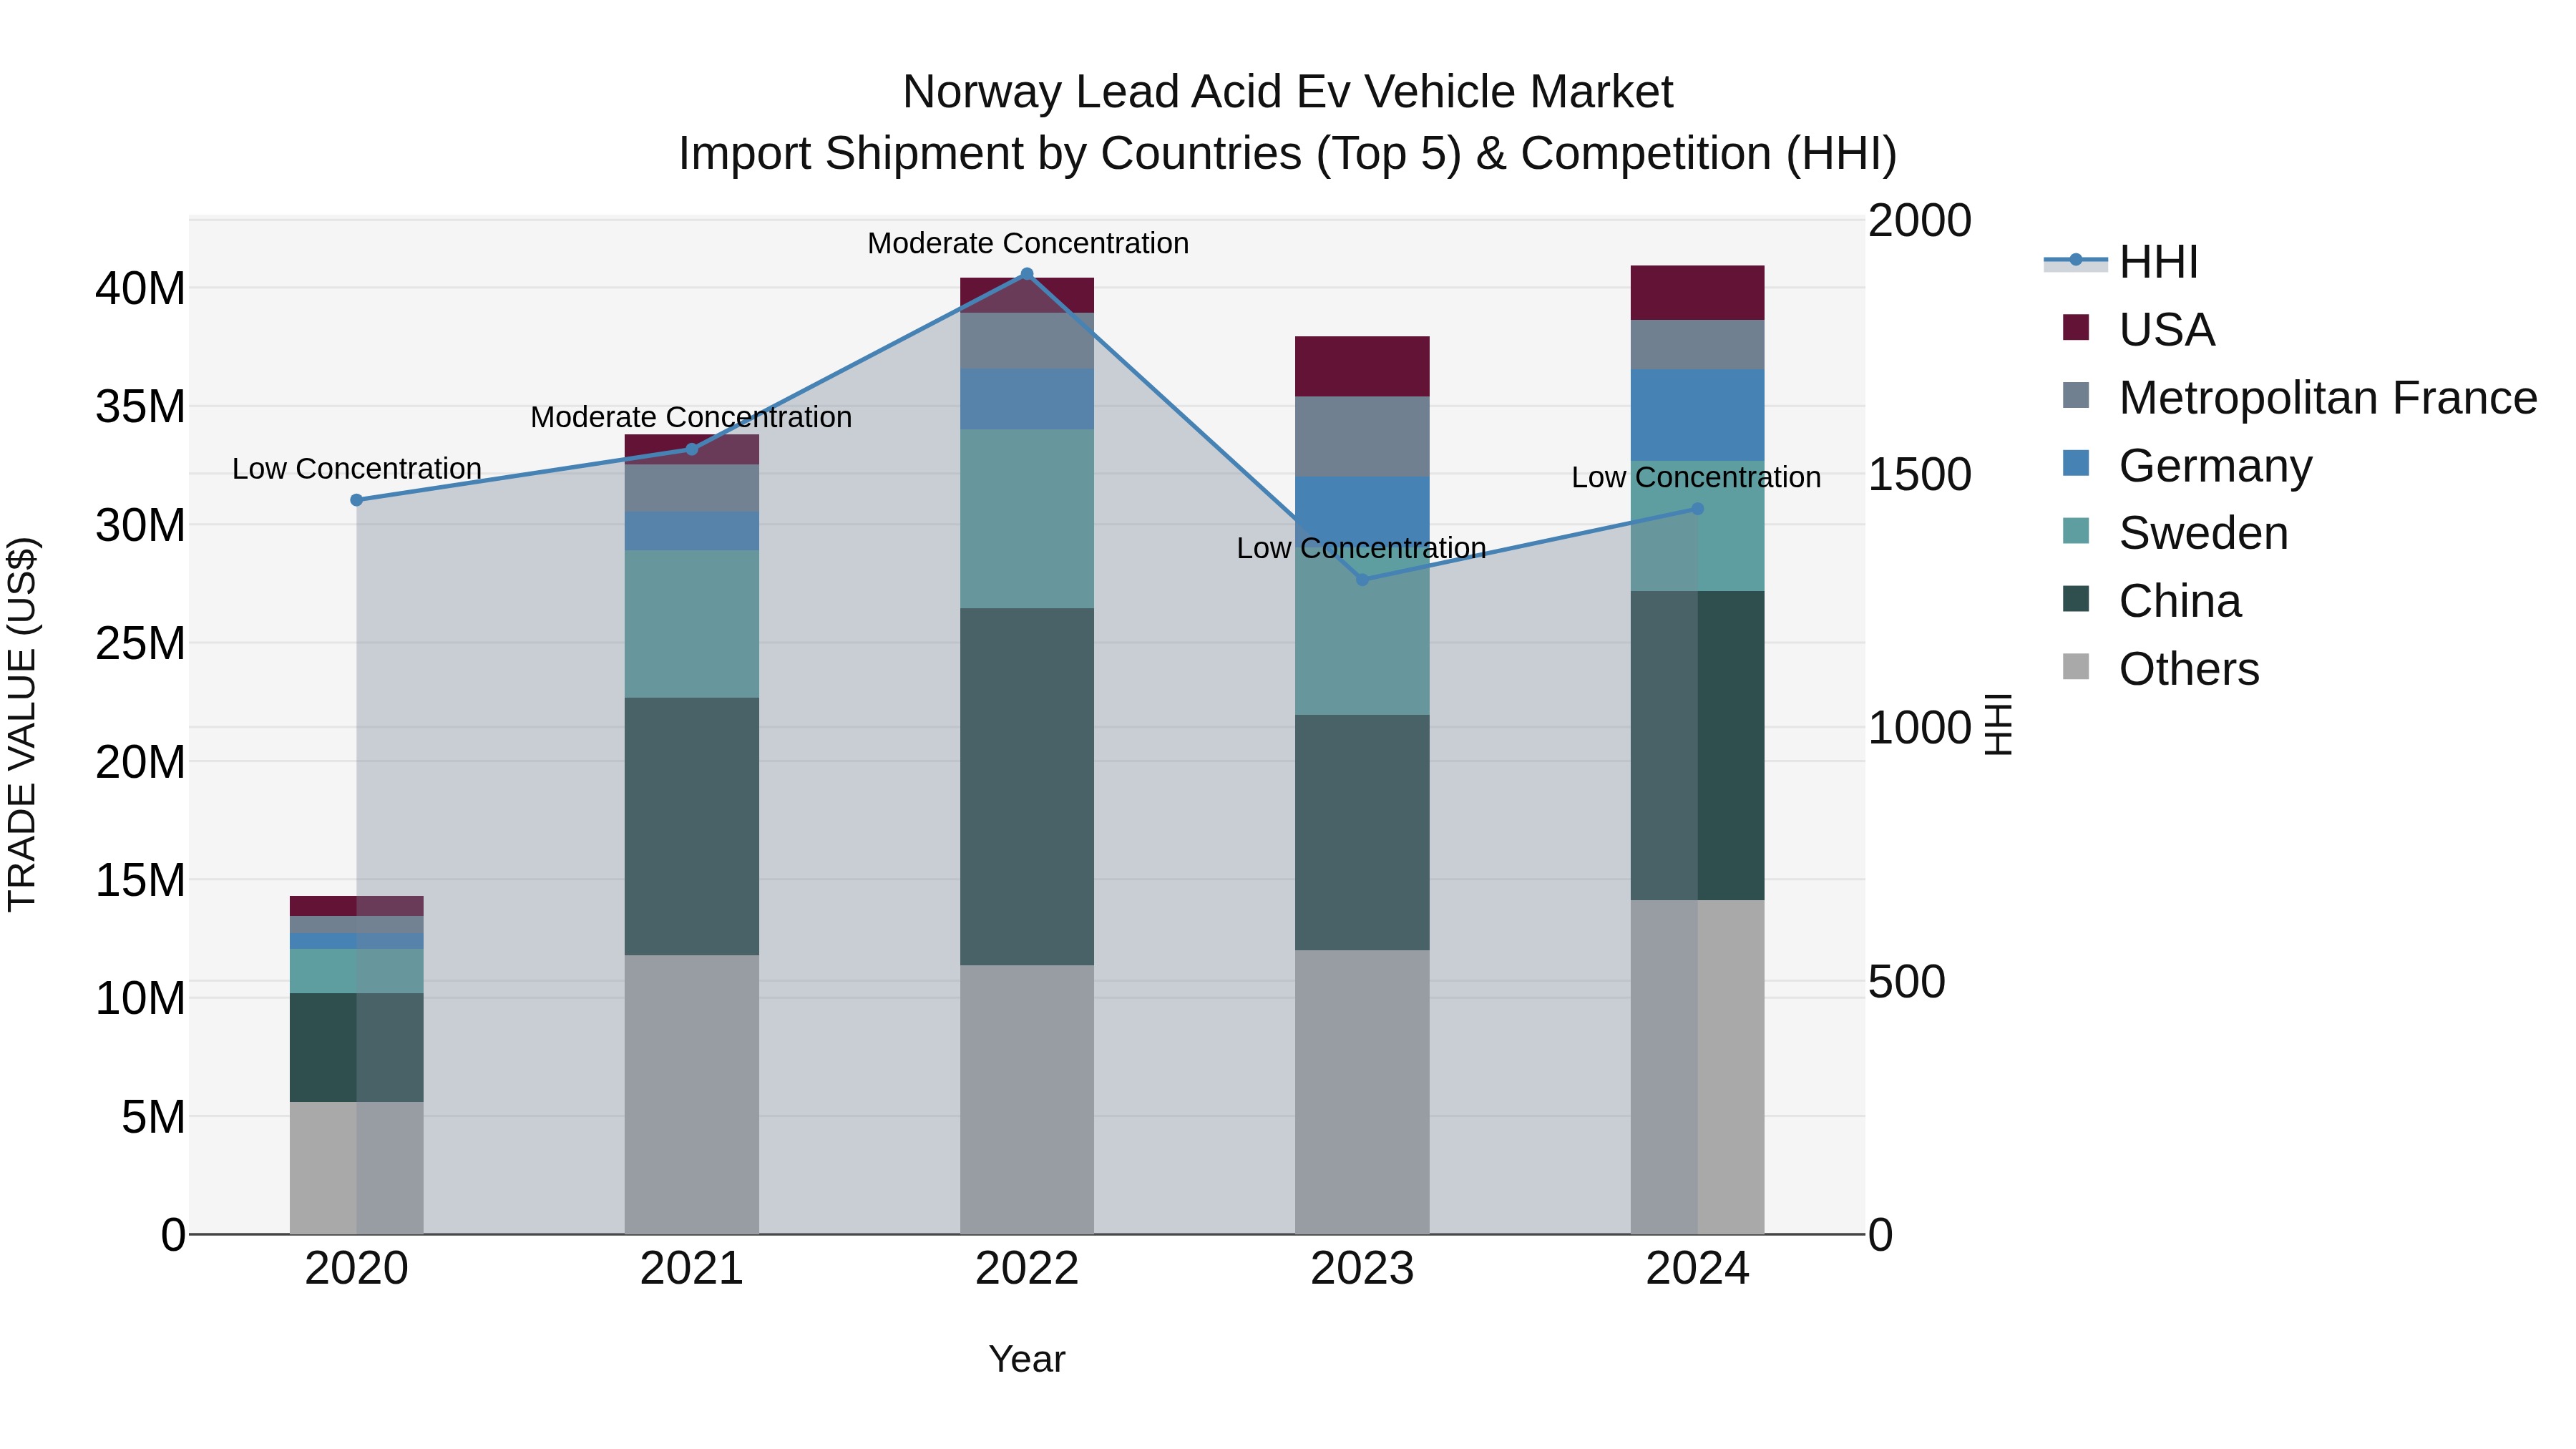Screen dimensions: 2576x1449
Task: Click the '25M' y-axis tick label
Action: pos(140,643)
